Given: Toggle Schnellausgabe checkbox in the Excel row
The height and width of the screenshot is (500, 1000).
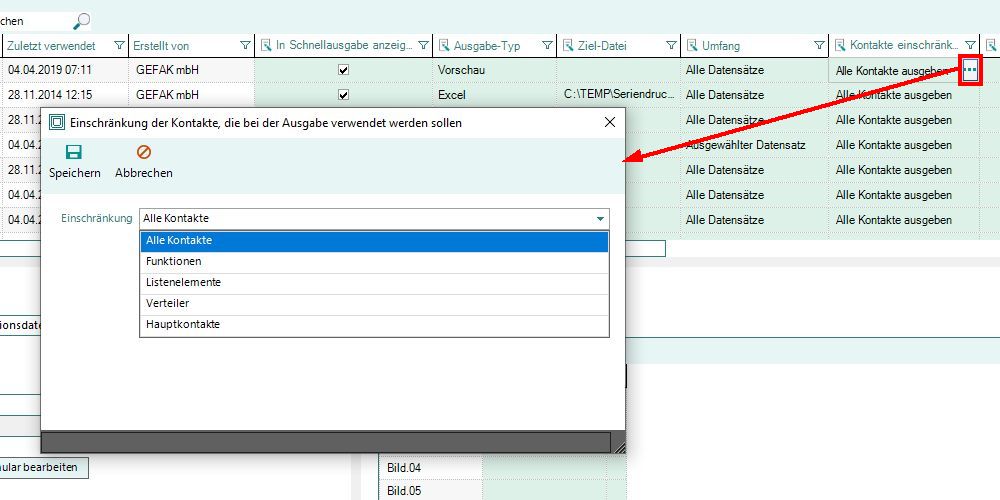Looking at the screenshot, I should point(343,95).
